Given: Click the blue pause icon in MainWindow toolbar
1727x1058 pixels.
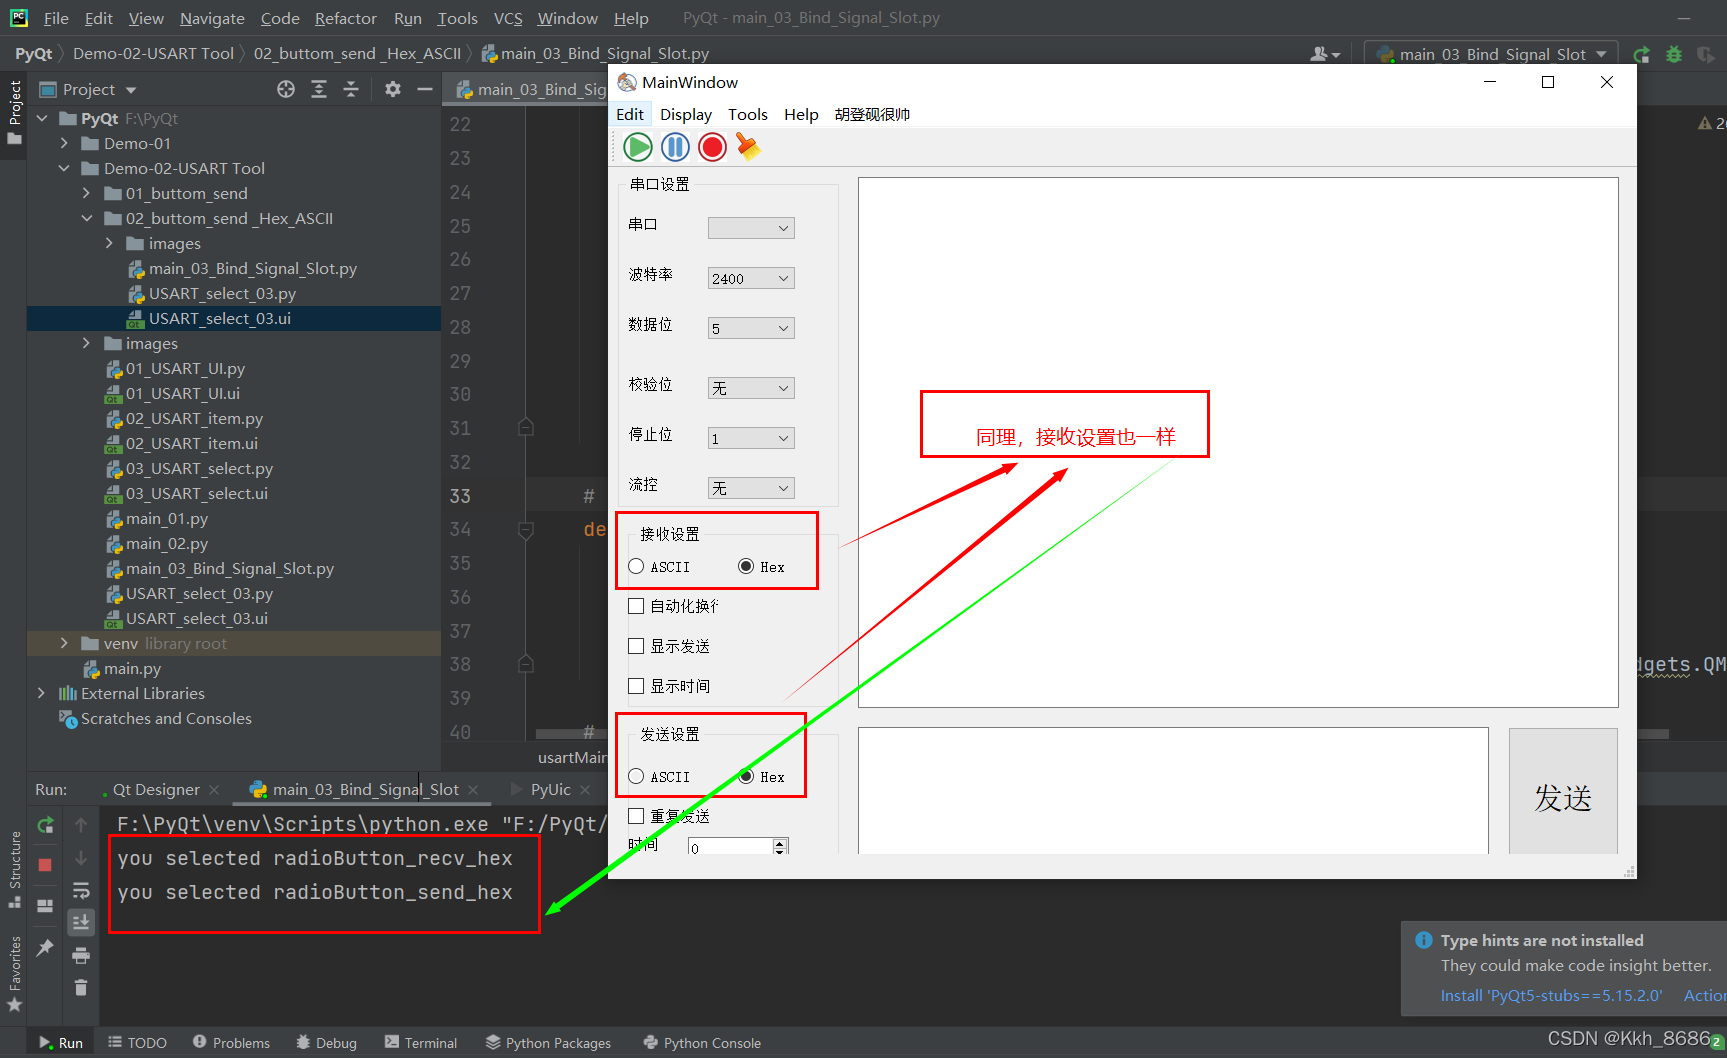Looking at the screenshot, I should click(675, 147).
